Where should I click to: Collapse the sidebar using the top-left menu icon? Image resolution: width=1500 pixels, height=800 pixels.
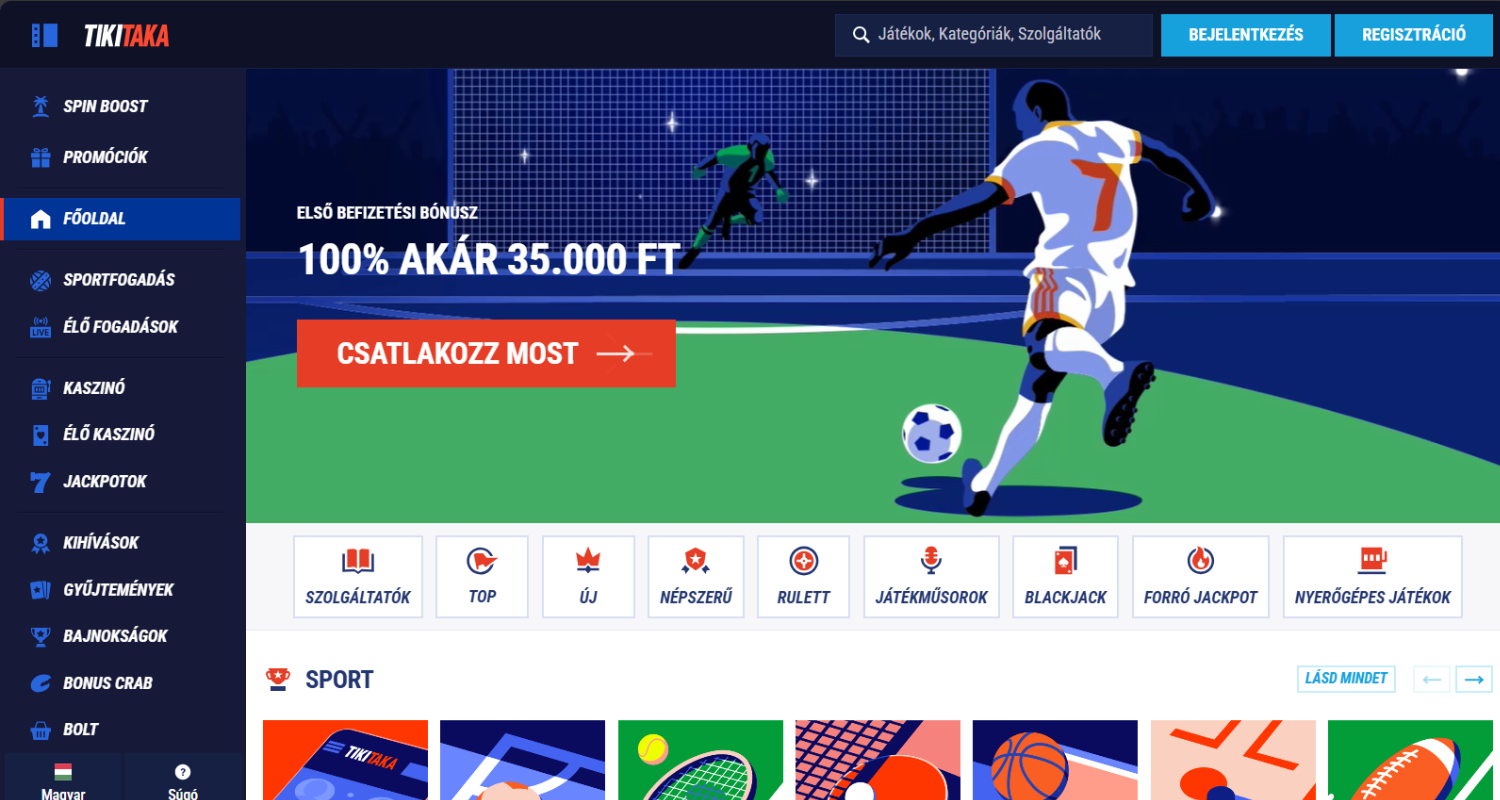coord(44,35)
